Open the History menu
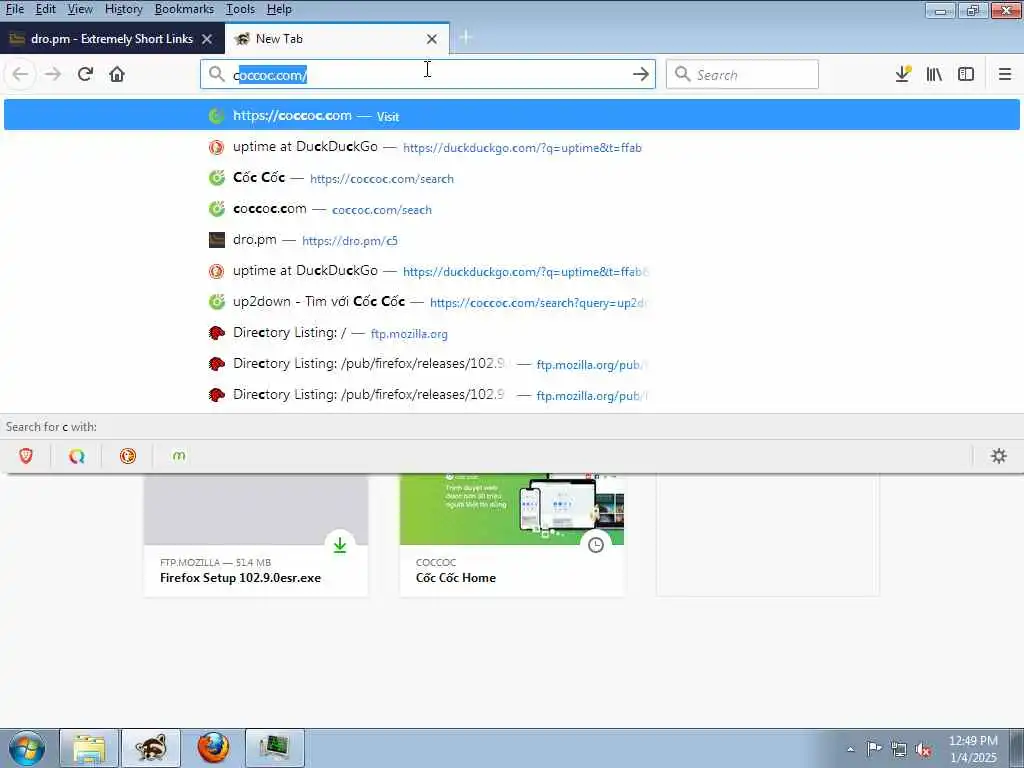 point(123,9)
